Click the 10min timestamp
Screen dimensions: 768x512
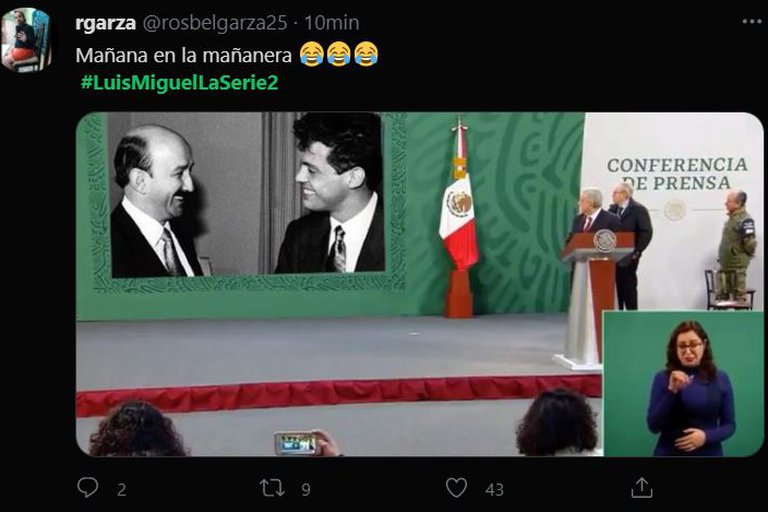pos(332,23)
